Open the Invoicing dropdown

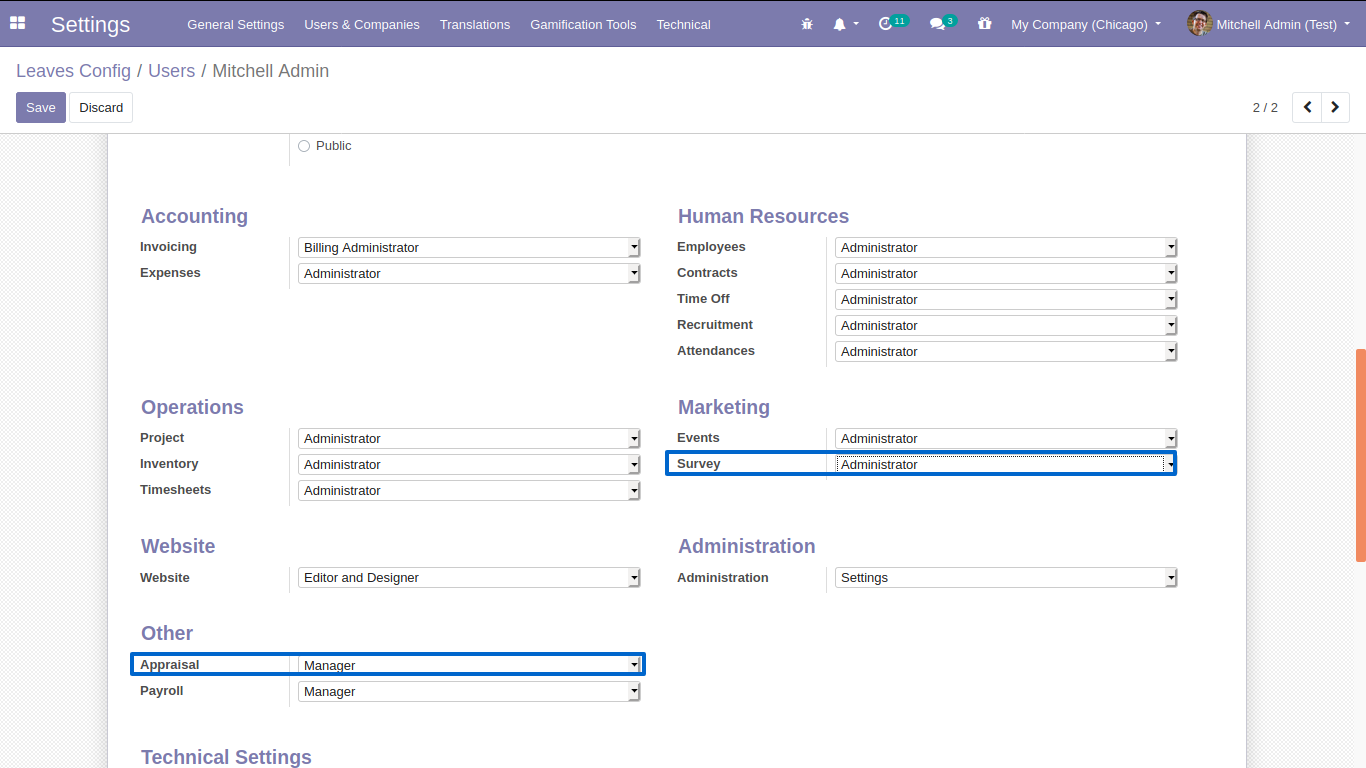(x=469, y=247)
